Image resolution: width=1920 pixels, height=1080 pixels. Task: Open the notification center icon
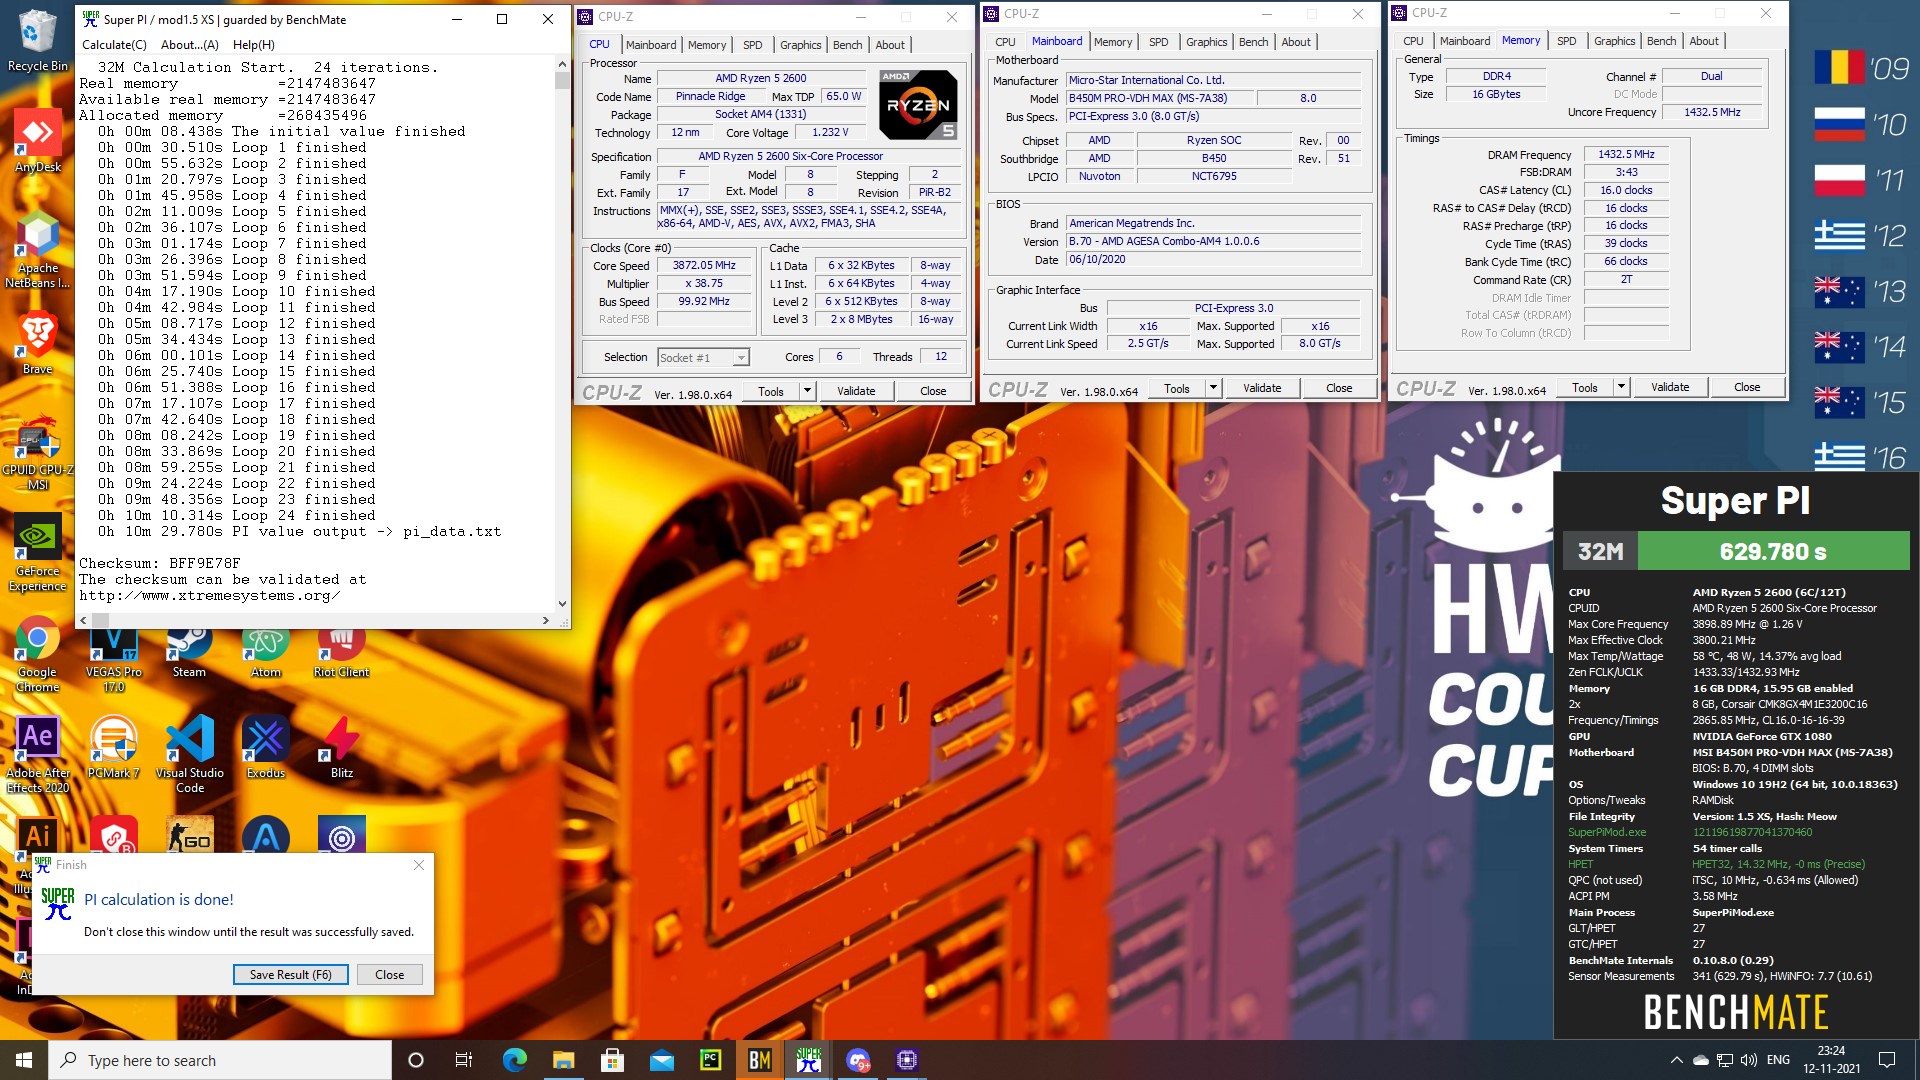tap(1887, 1060)
